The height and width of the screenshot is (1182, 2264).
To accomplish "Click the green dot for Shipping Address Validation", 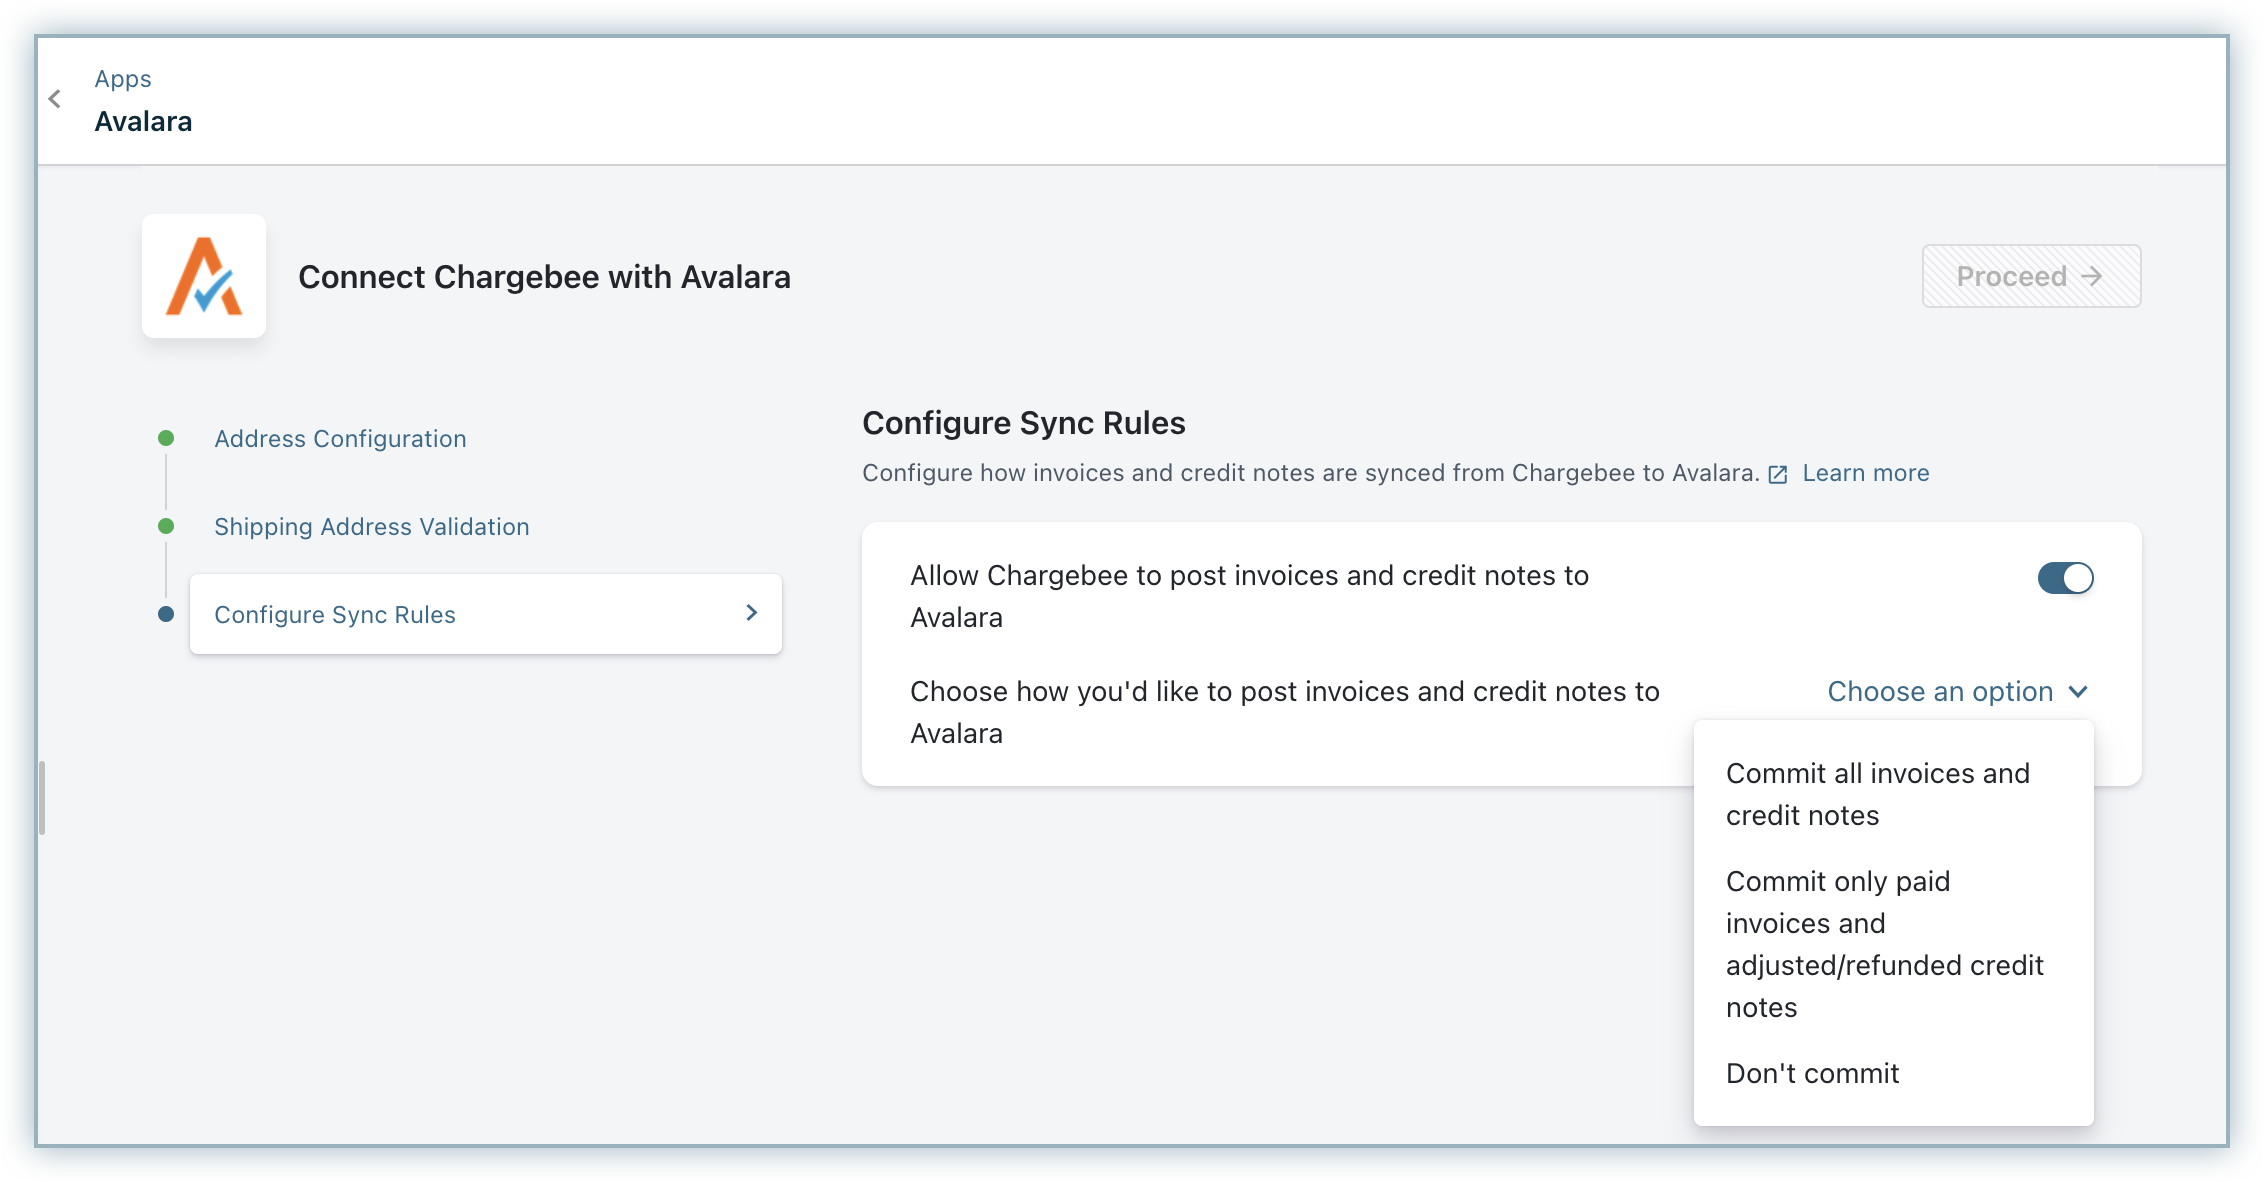I will point(166,526).
